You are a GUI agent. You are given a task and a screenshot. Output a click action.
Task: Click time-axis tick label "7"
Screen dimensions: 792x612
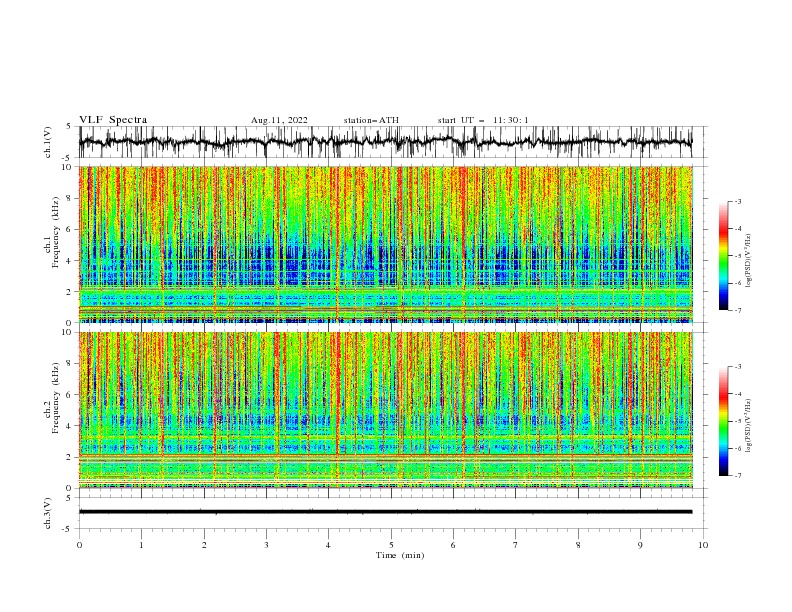click(x=516, y=545)
